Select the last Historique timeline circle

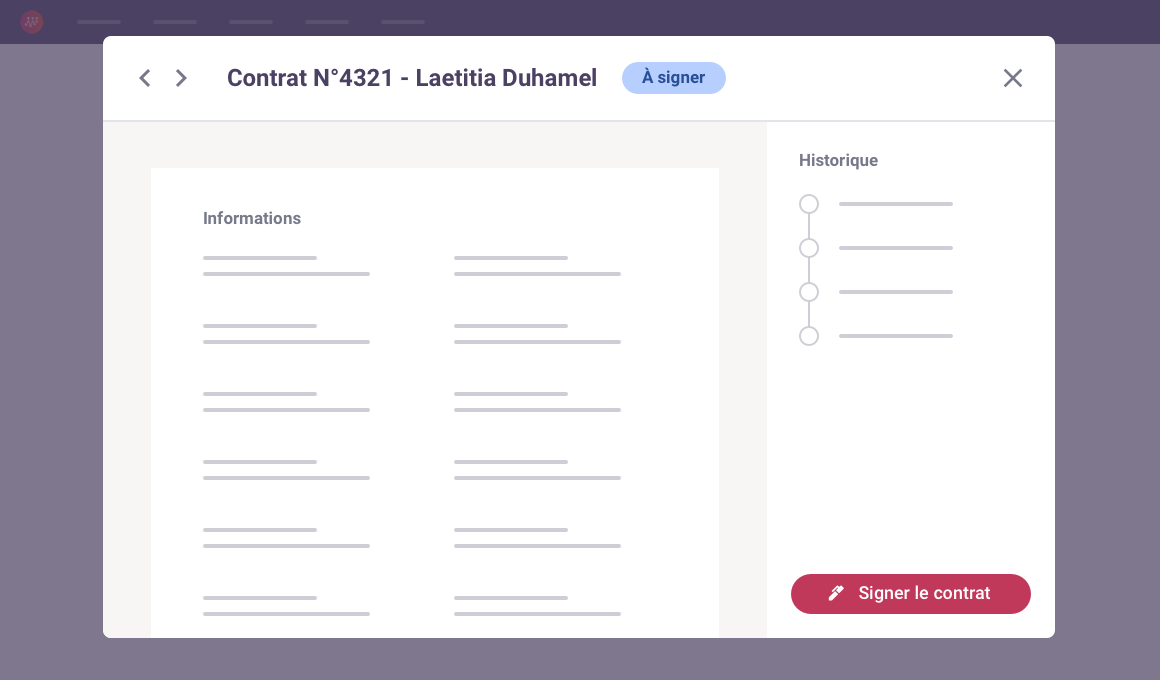pos(809,336)
